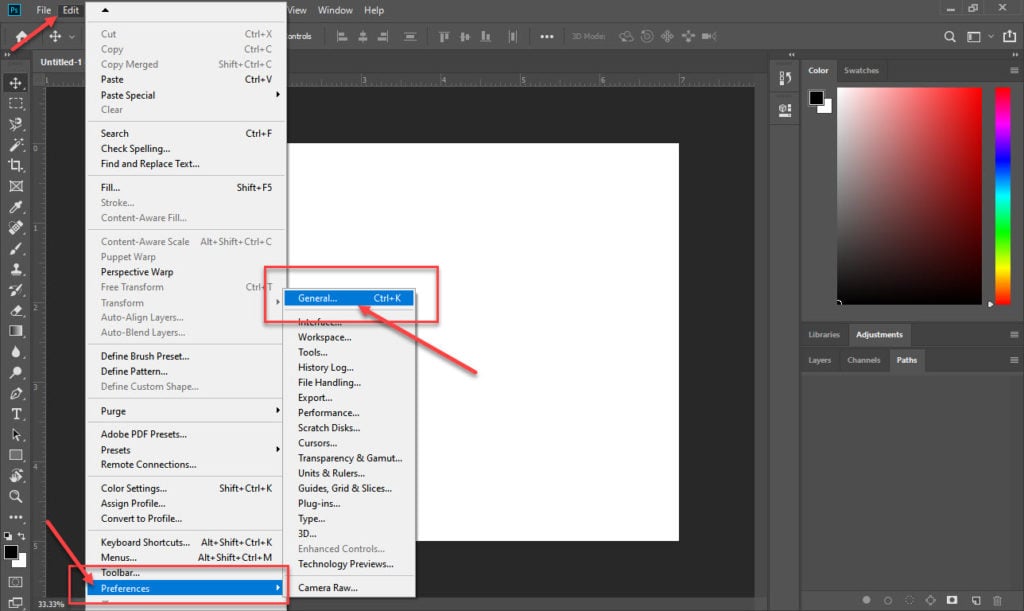Select the Eraser tool
The image size is (1024, 611).
pyautogui.click(x=16, y=311)
